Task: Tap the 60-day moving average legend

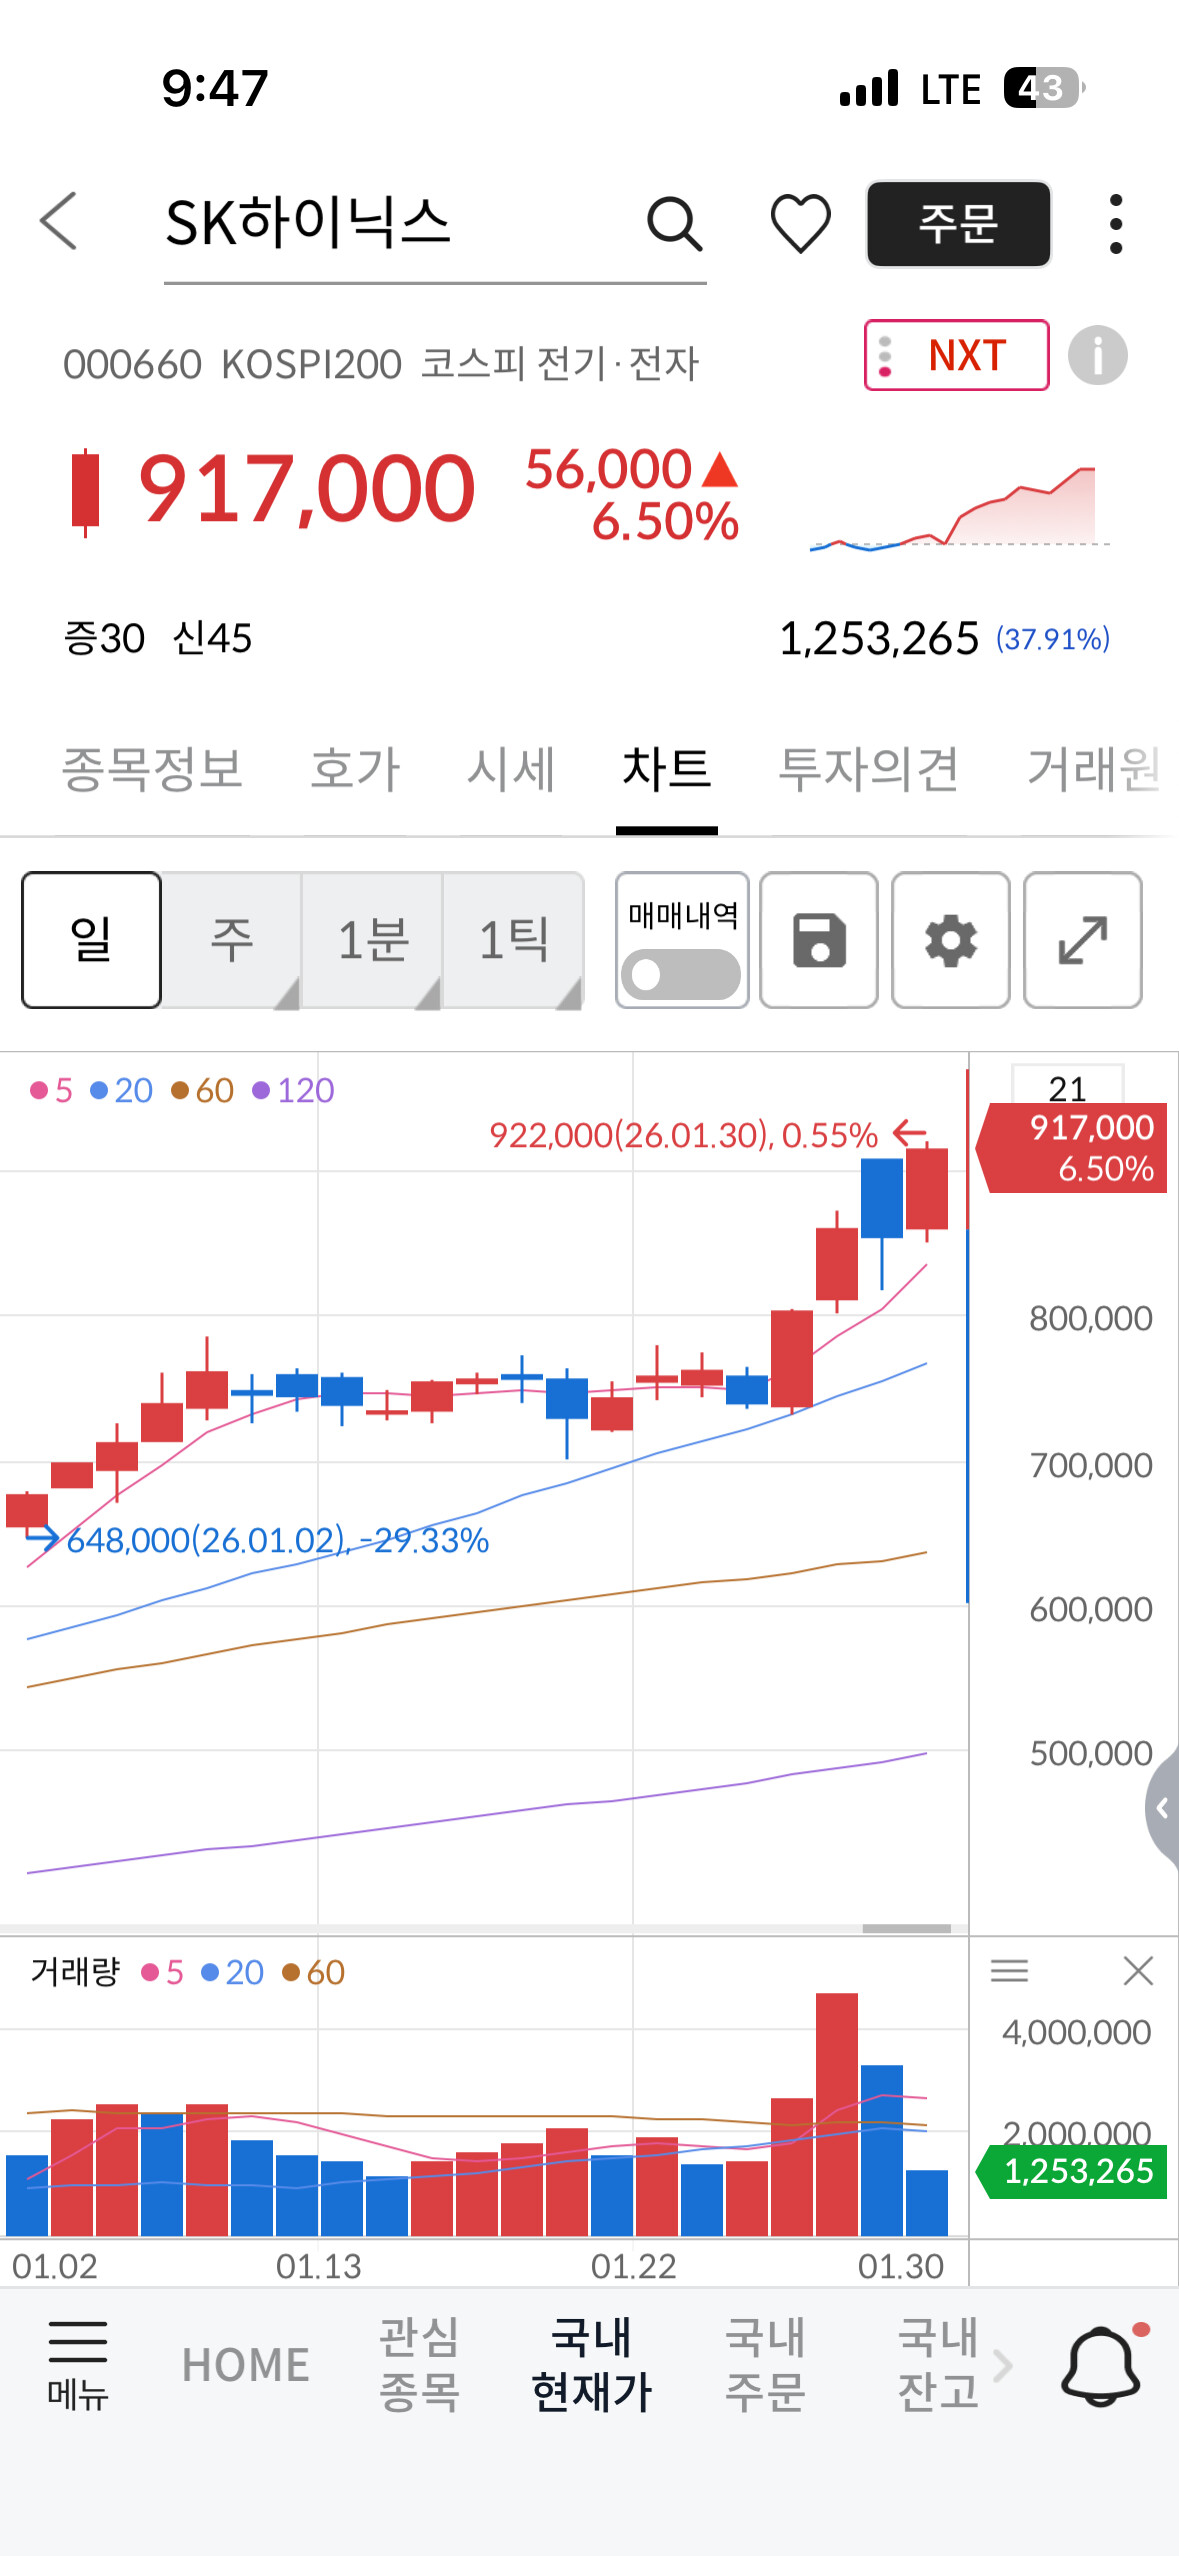Action: [202, 1090]
